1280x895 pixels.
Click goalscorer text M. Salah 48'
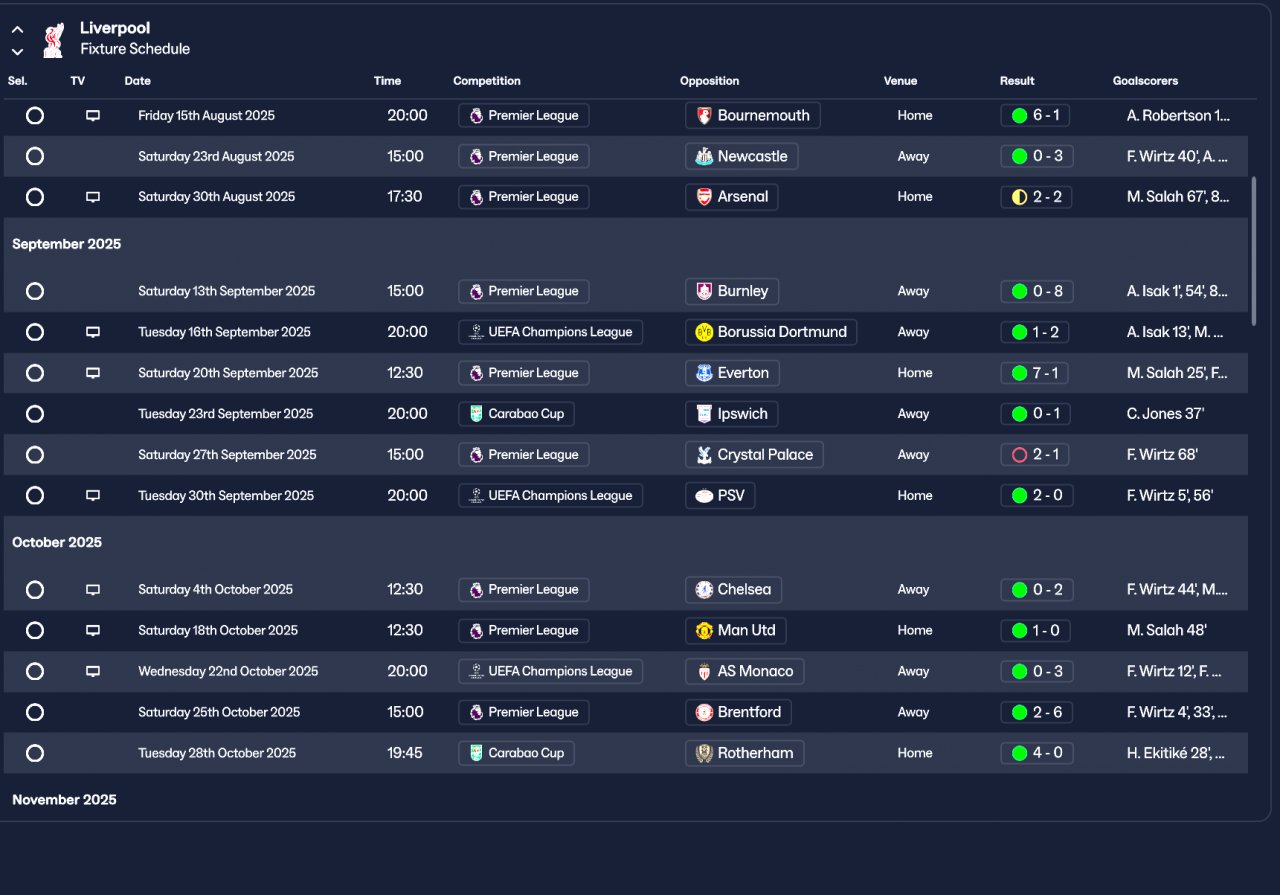[1167, 631]
